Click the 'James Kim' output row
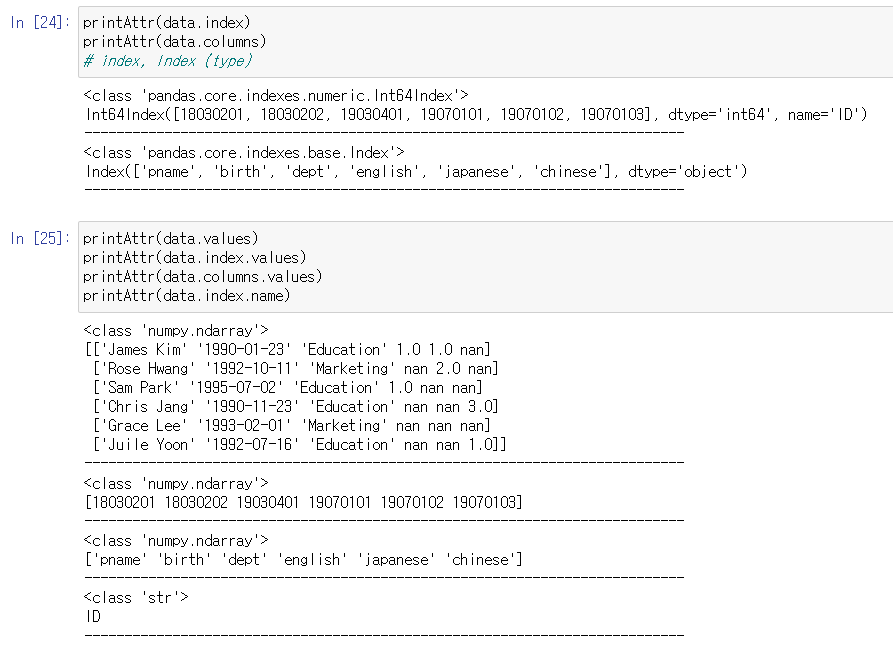 [x=288, y=349]
